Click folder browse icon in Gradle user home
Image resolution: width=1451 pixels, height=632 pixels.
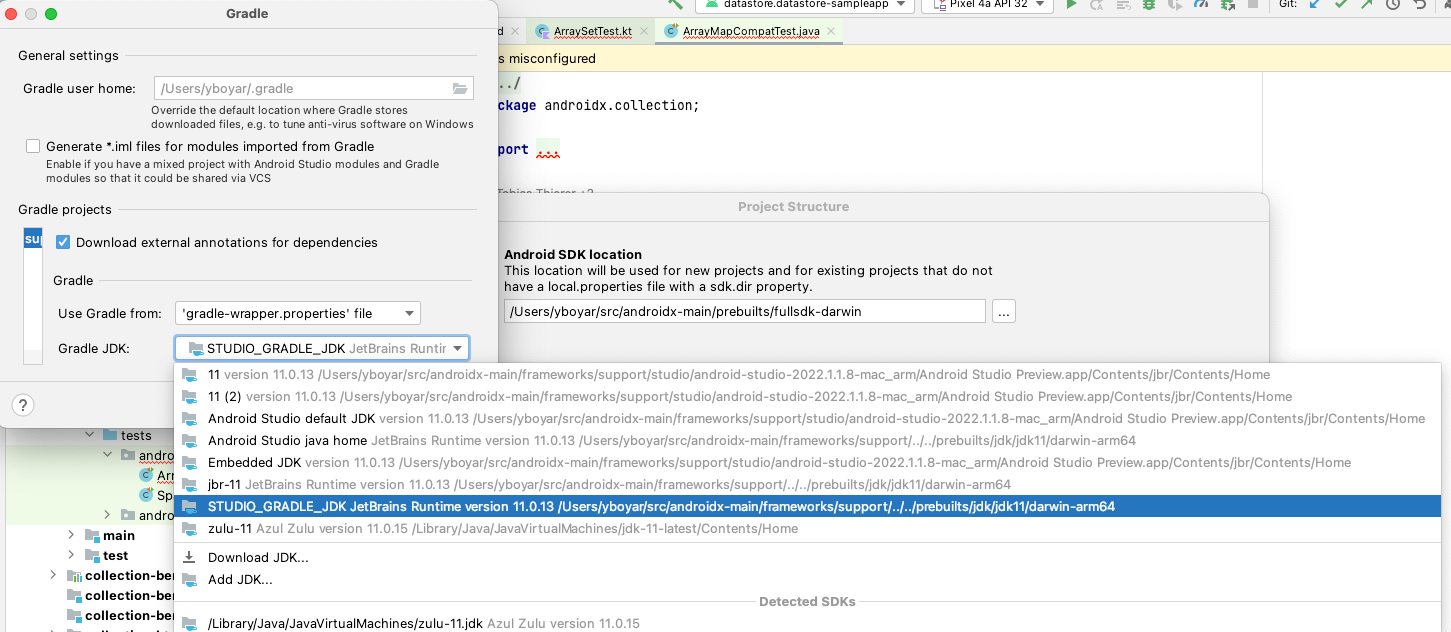[460, 89]
